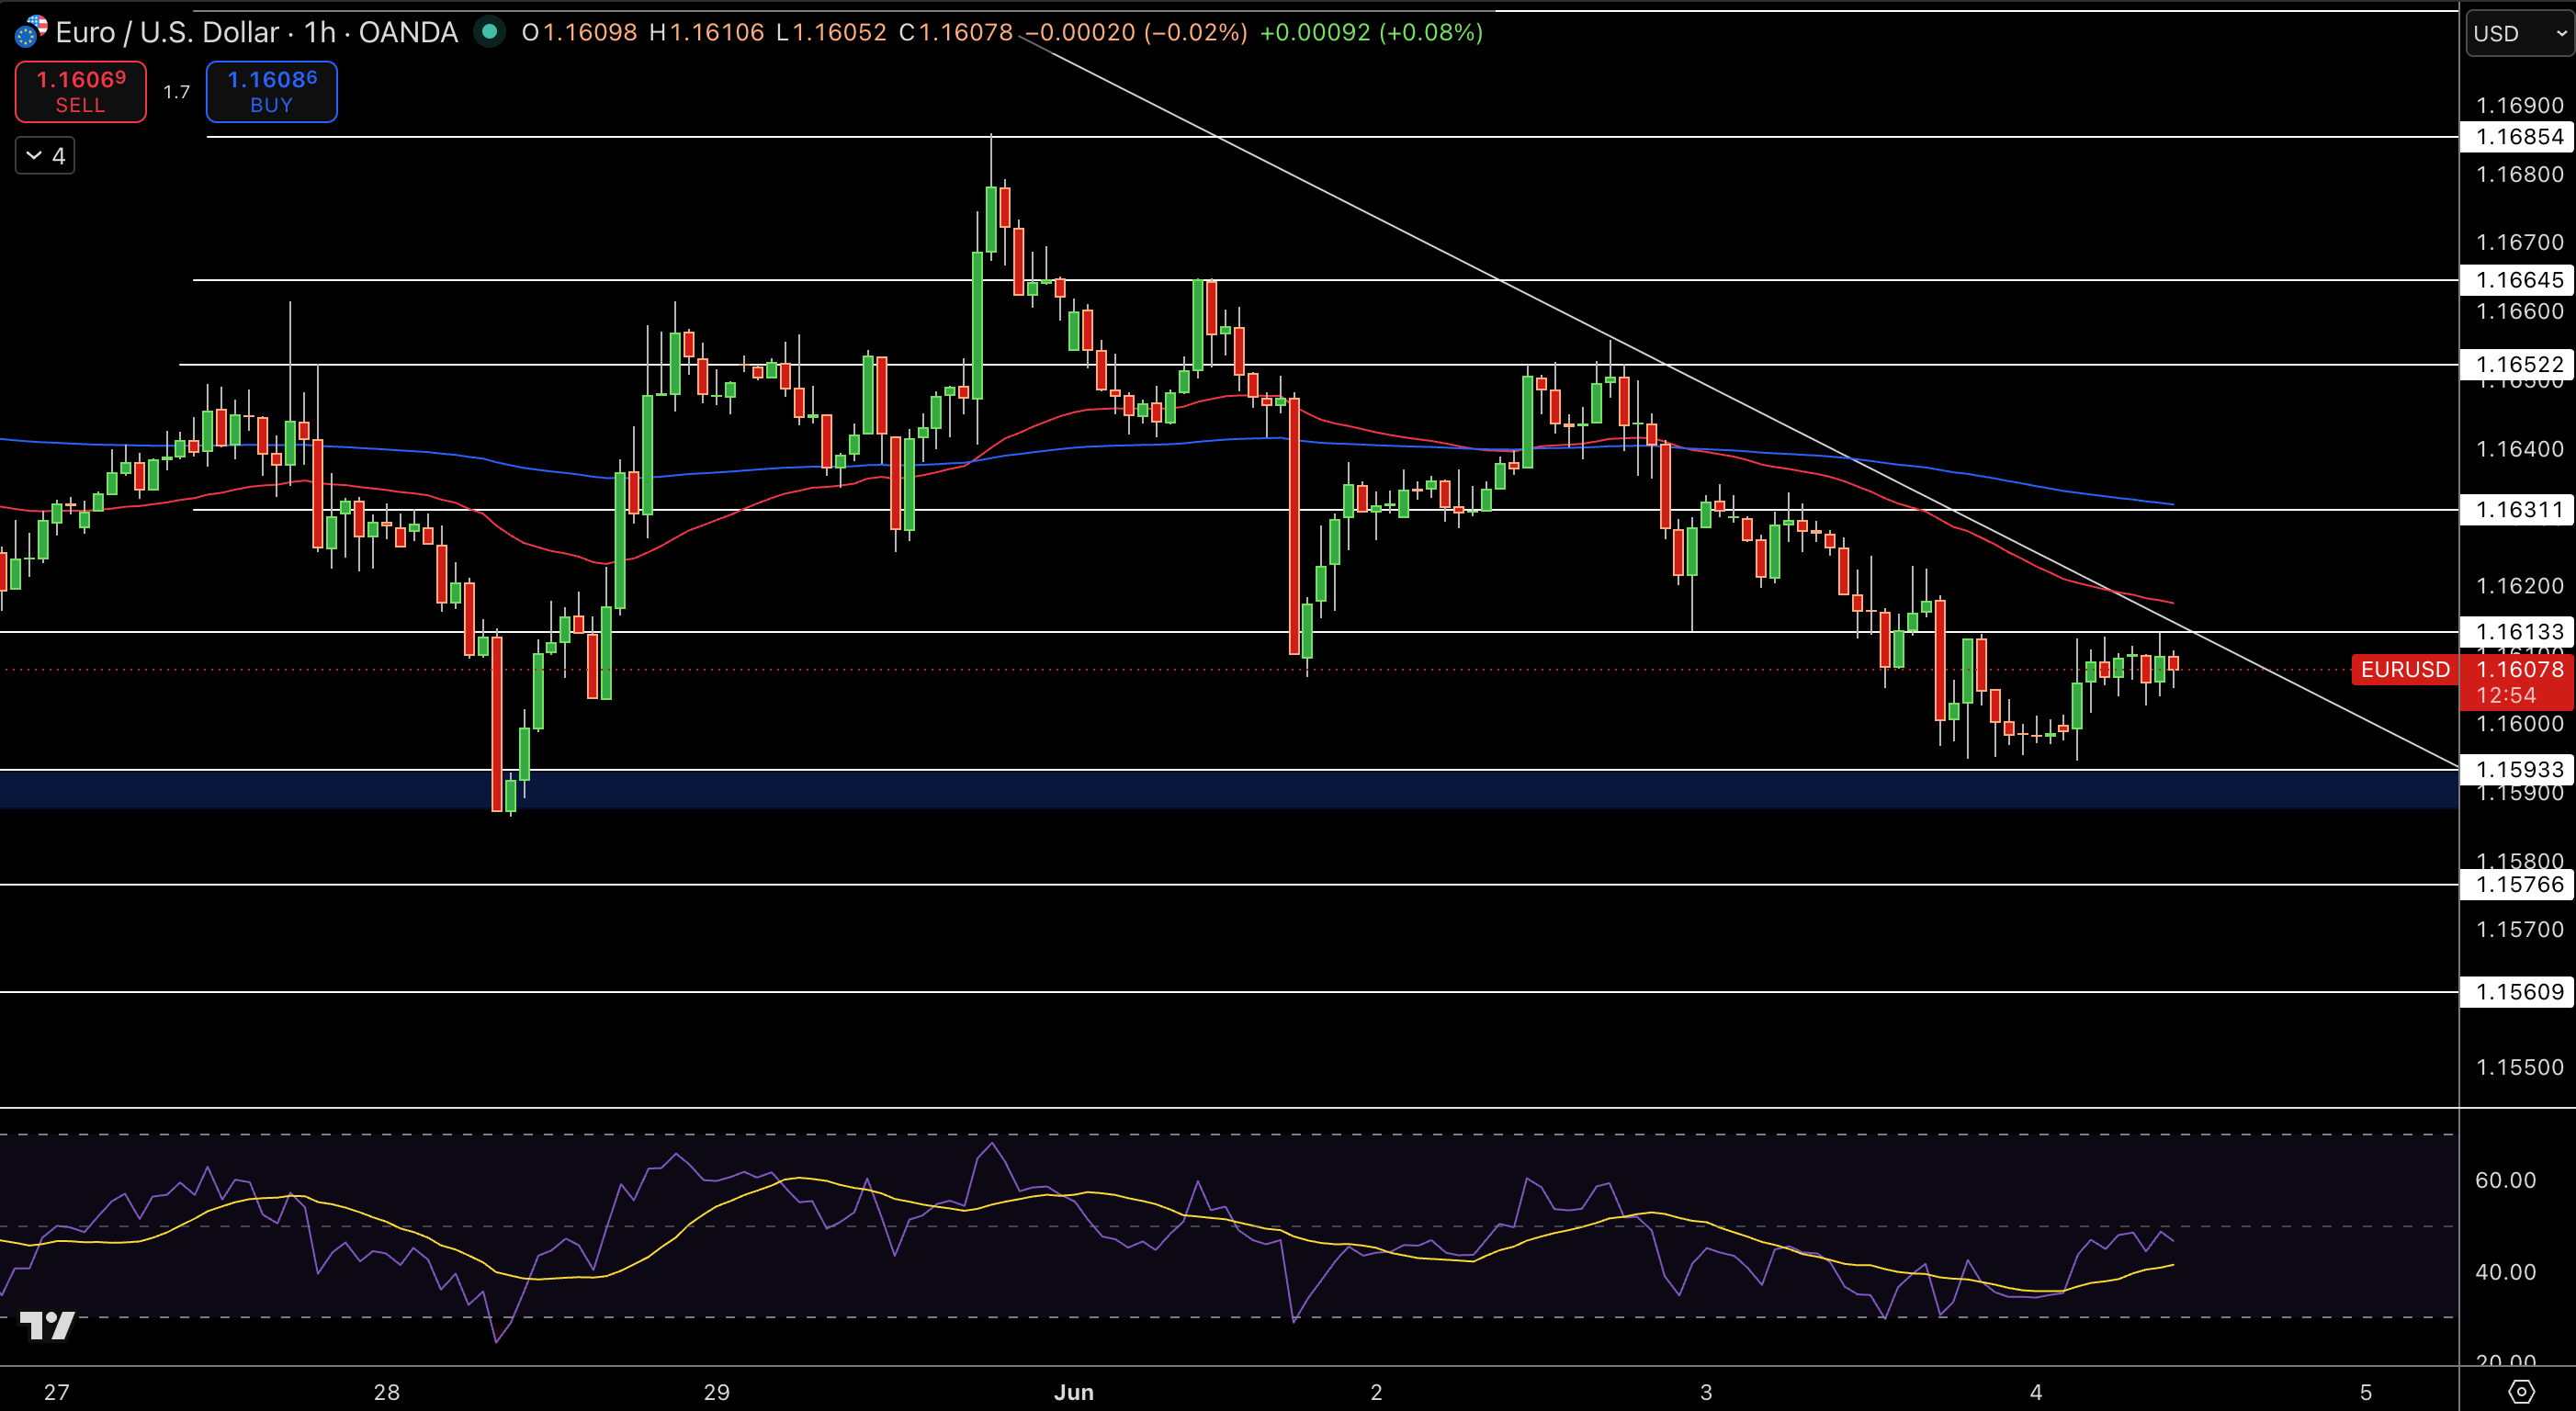
Task: Click the RSI 60.00 scale label
Action: [x=2506, y=1181]
